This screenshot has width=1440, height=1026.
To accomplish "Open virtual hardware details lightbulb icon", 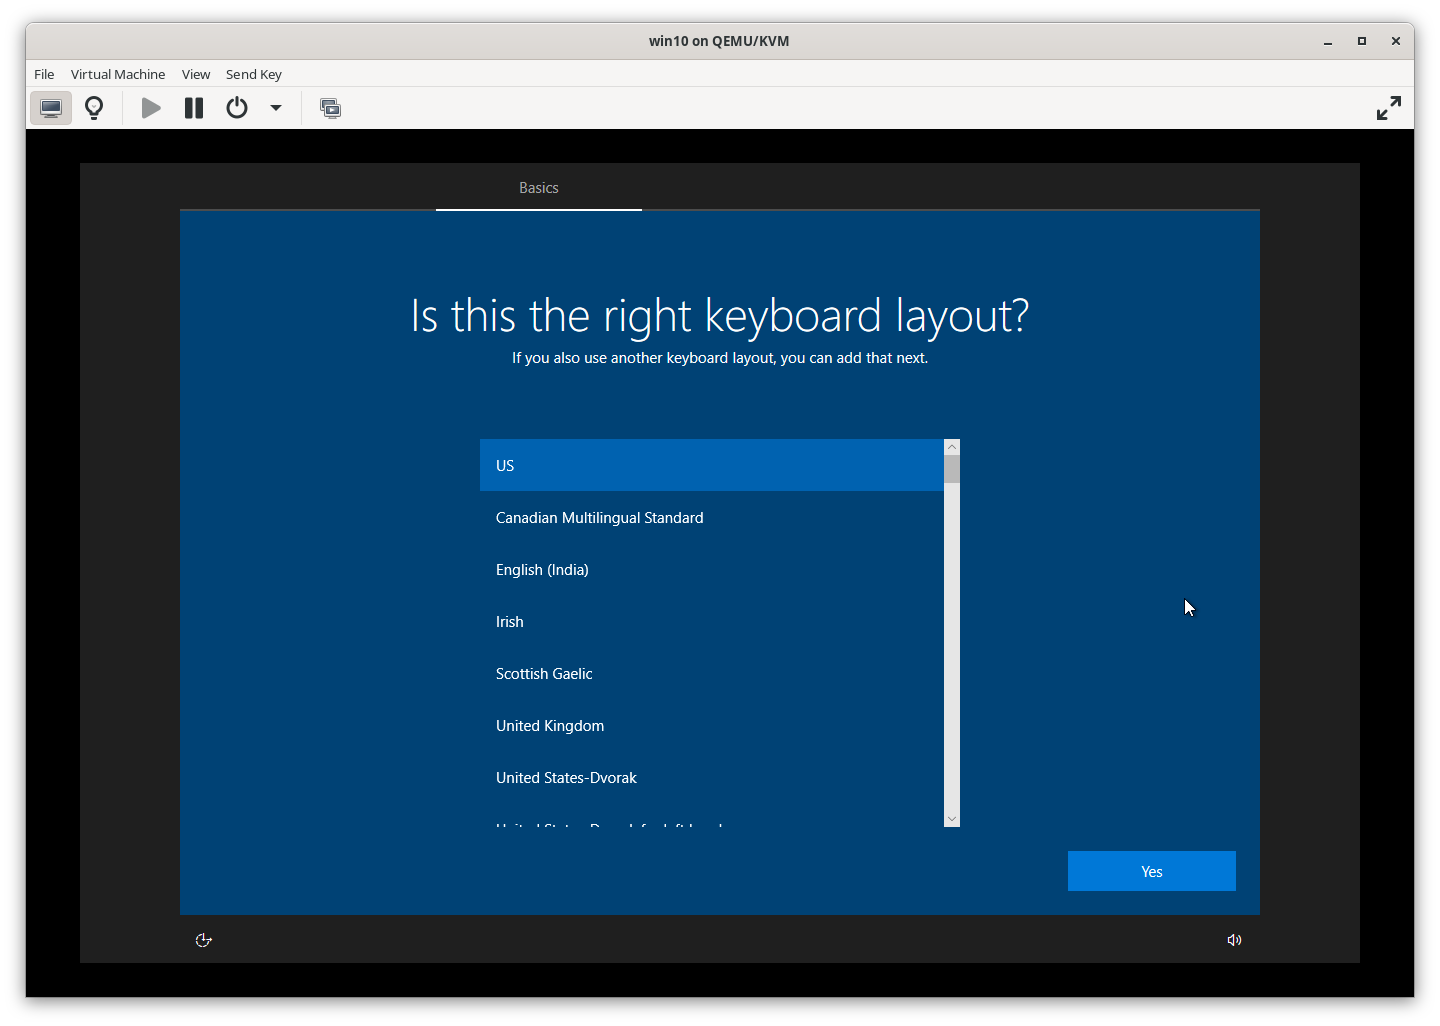I will click(x=94, y=108).
